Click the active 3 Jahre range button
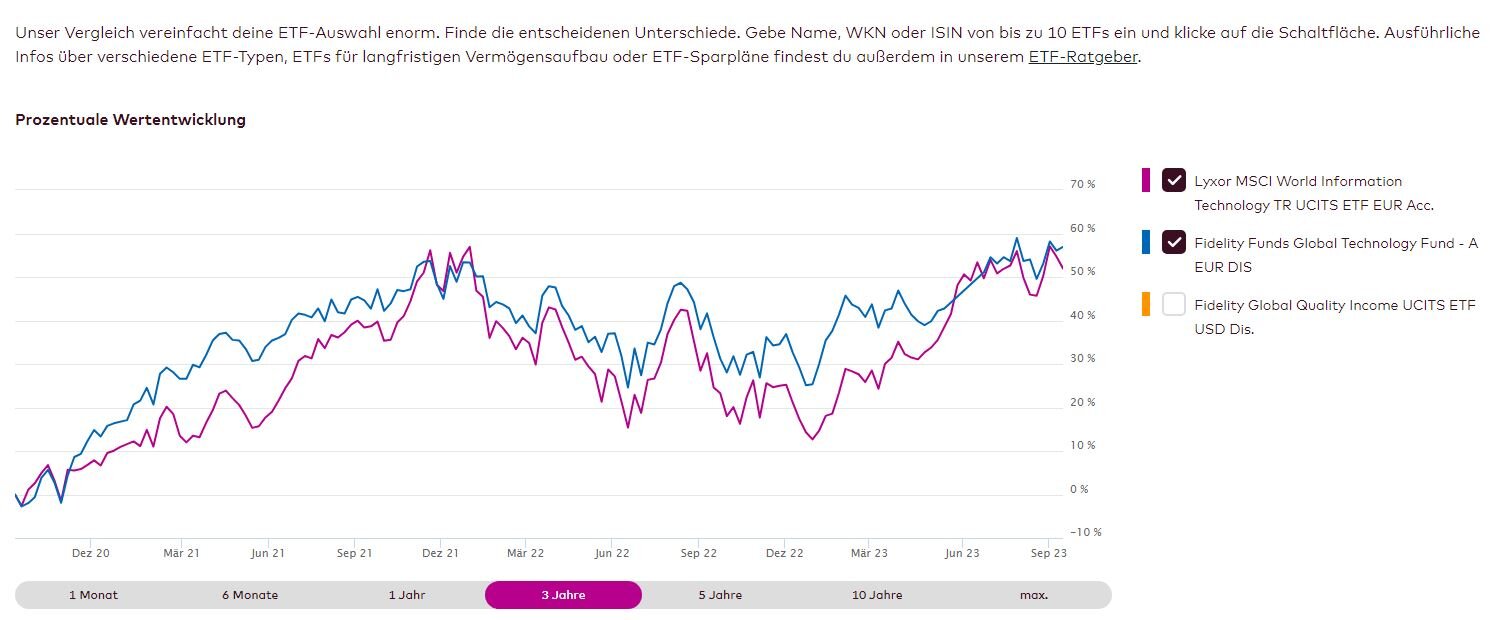The width and height of the screenshot is (1502, 620). coord(563,595)
